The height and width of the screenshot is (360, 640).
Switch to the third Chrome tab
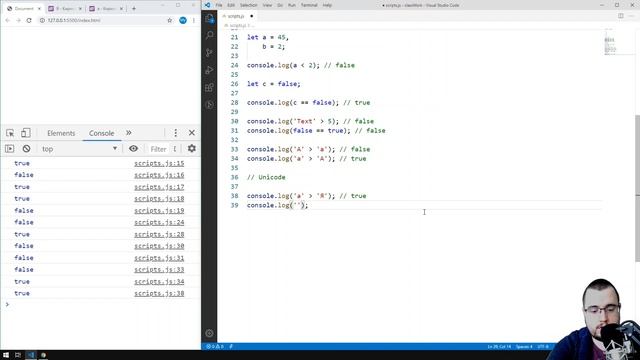click(106, 9)
